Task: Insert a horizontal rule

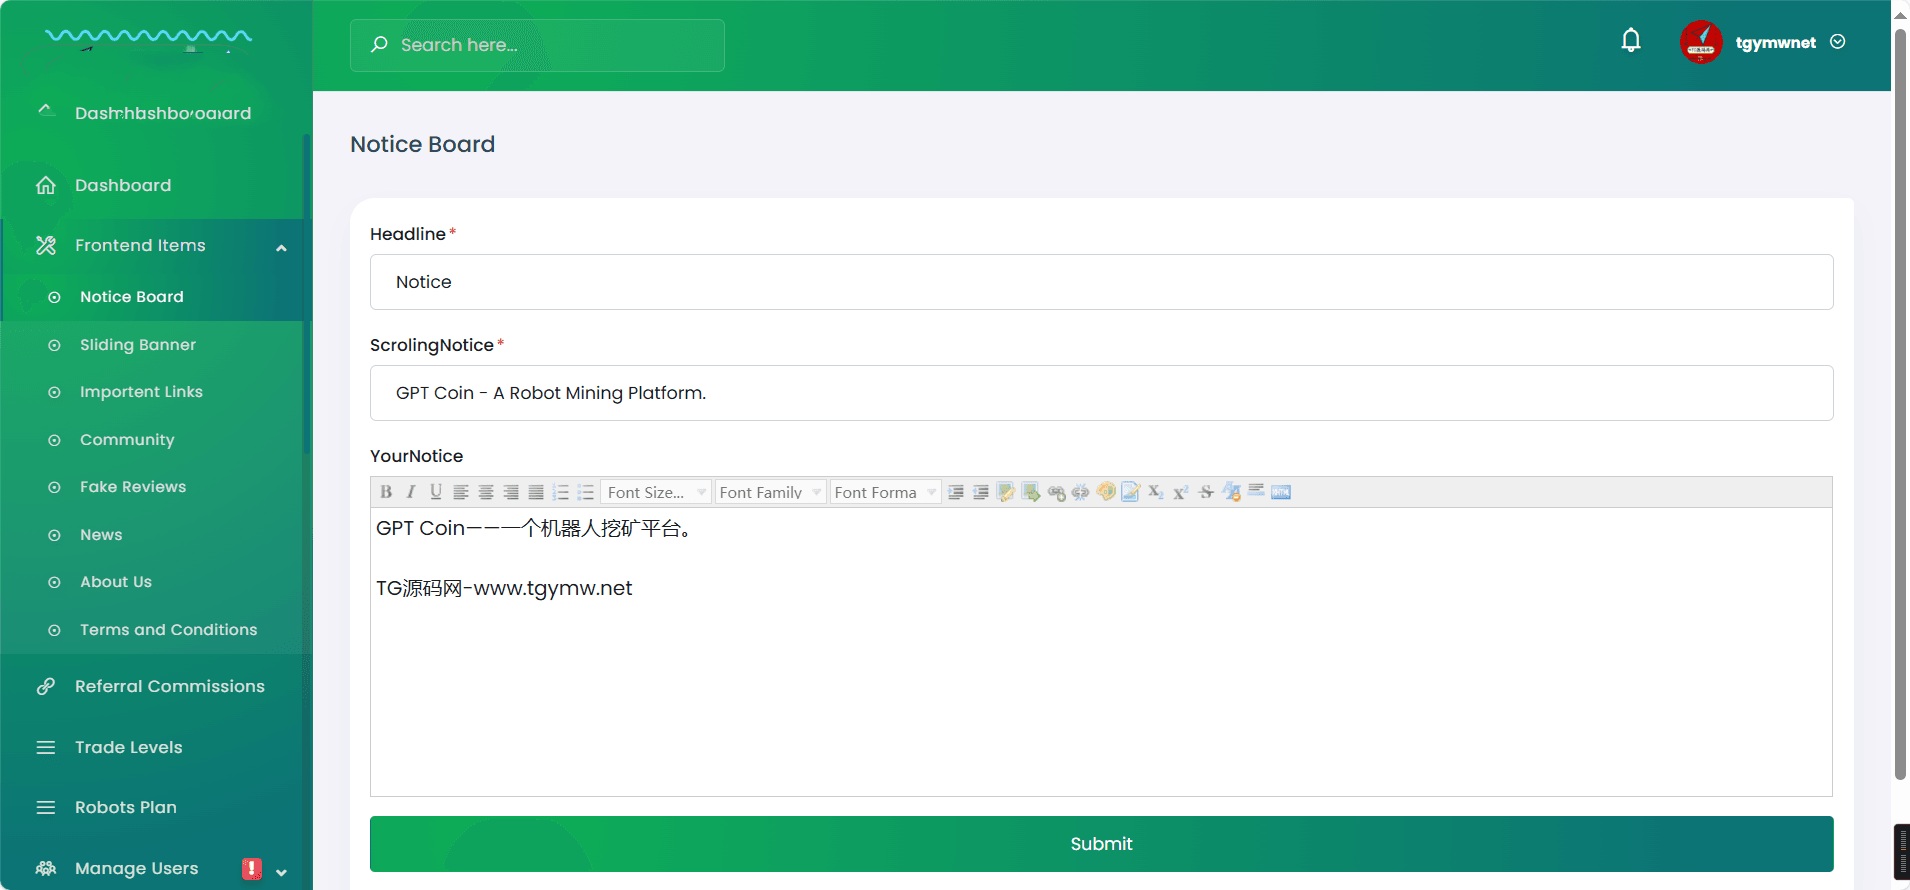Action: [1256, 491]
